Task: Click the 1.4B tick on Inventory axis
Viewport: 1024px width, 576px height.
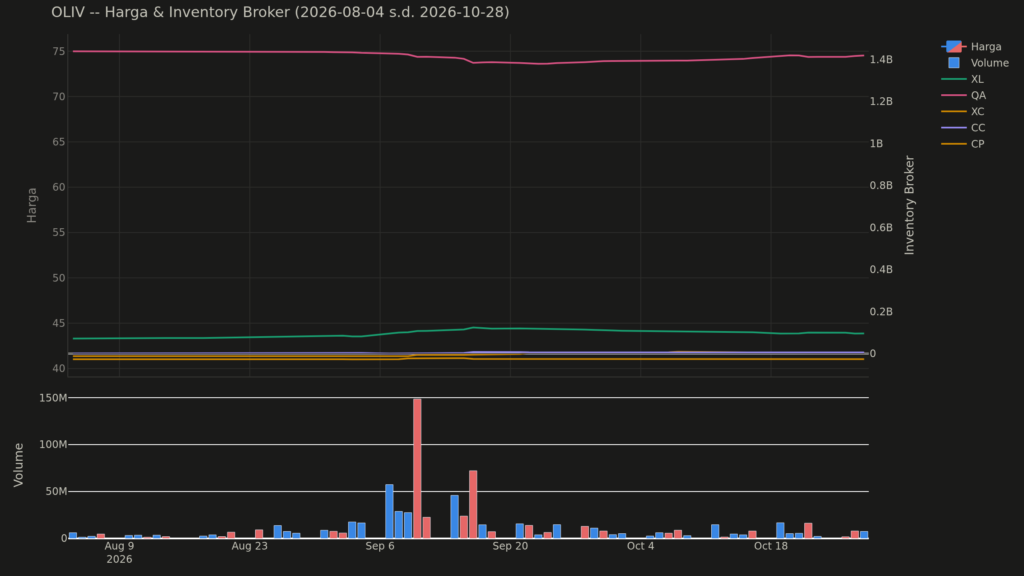Action: tap(881, 59)
